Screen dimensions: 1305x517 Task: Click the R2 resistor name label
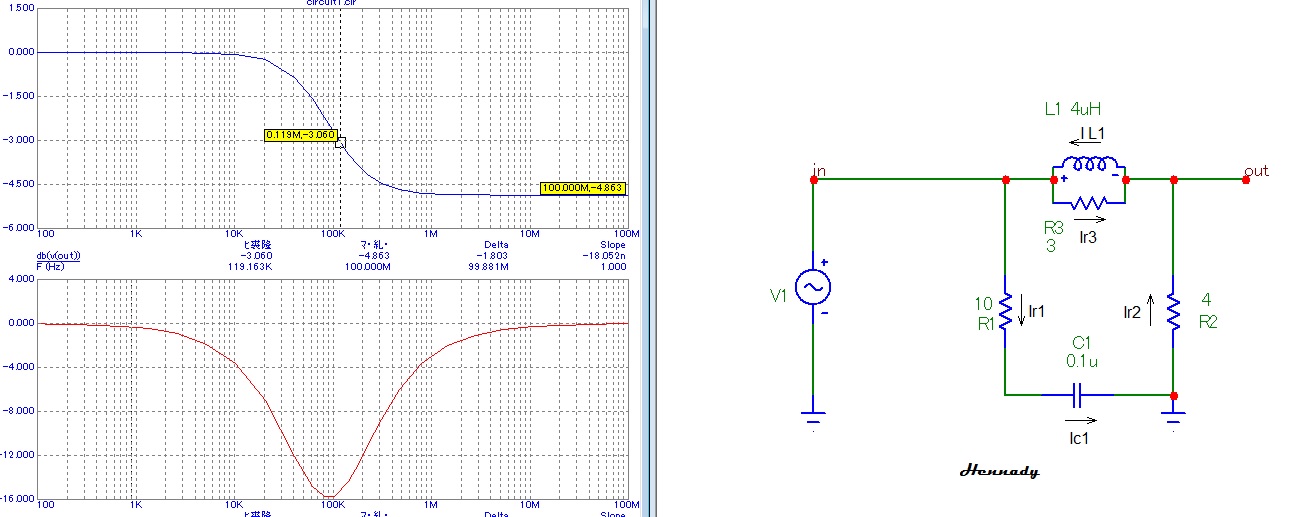tap(1206, 323)
